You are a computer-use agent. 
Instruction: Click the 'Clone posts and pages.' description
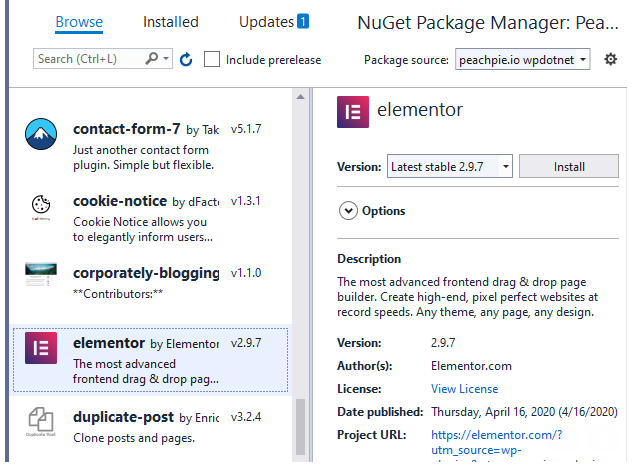(134, 438)
